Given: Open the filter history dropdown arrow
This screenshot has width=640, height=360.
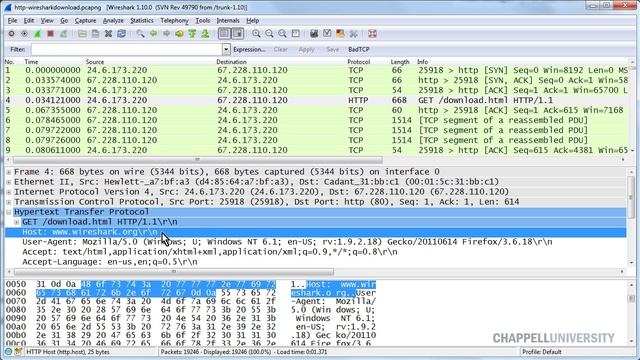Looking at the screenshot, I should pyautogui.click(x=226, y=49).
